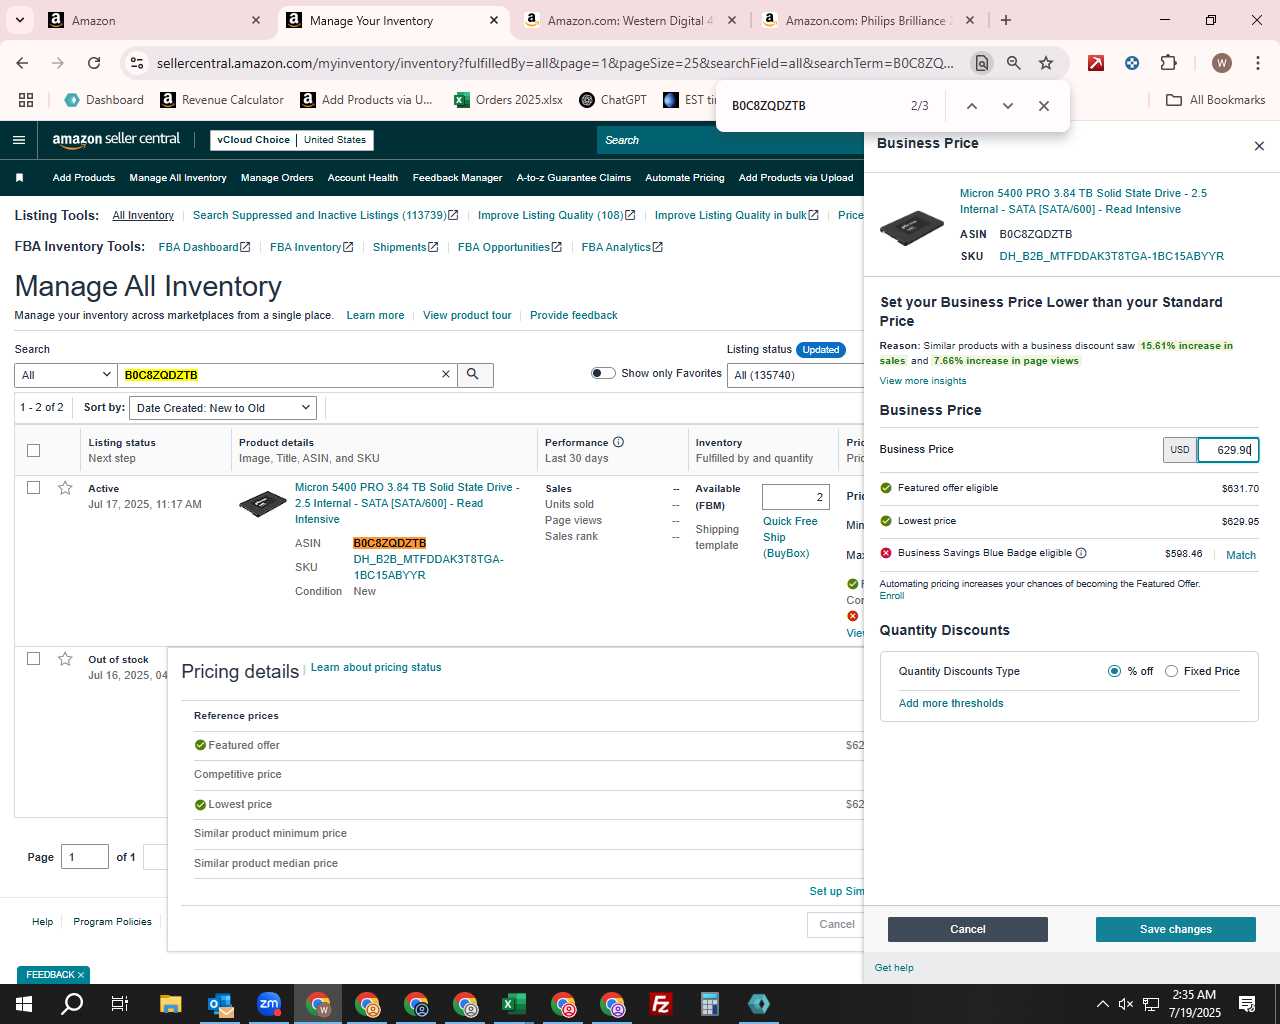The image size is (1280, 1024).
Task: Open Chrome extensions puzzle icon
Action: pos(1168,63)
